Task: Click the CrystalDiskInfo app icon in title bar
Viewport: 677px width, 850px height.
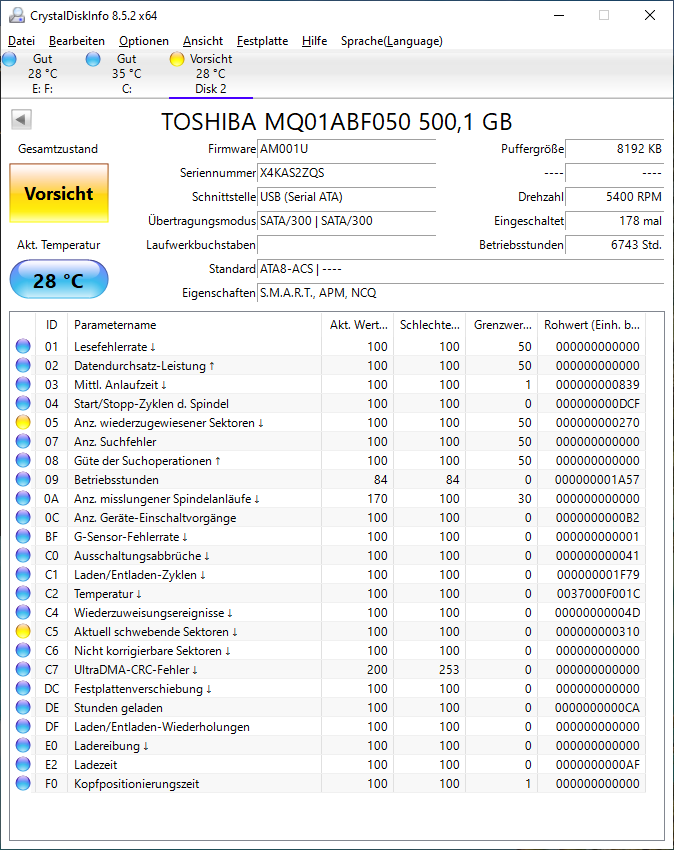Action: coord(16,15)
